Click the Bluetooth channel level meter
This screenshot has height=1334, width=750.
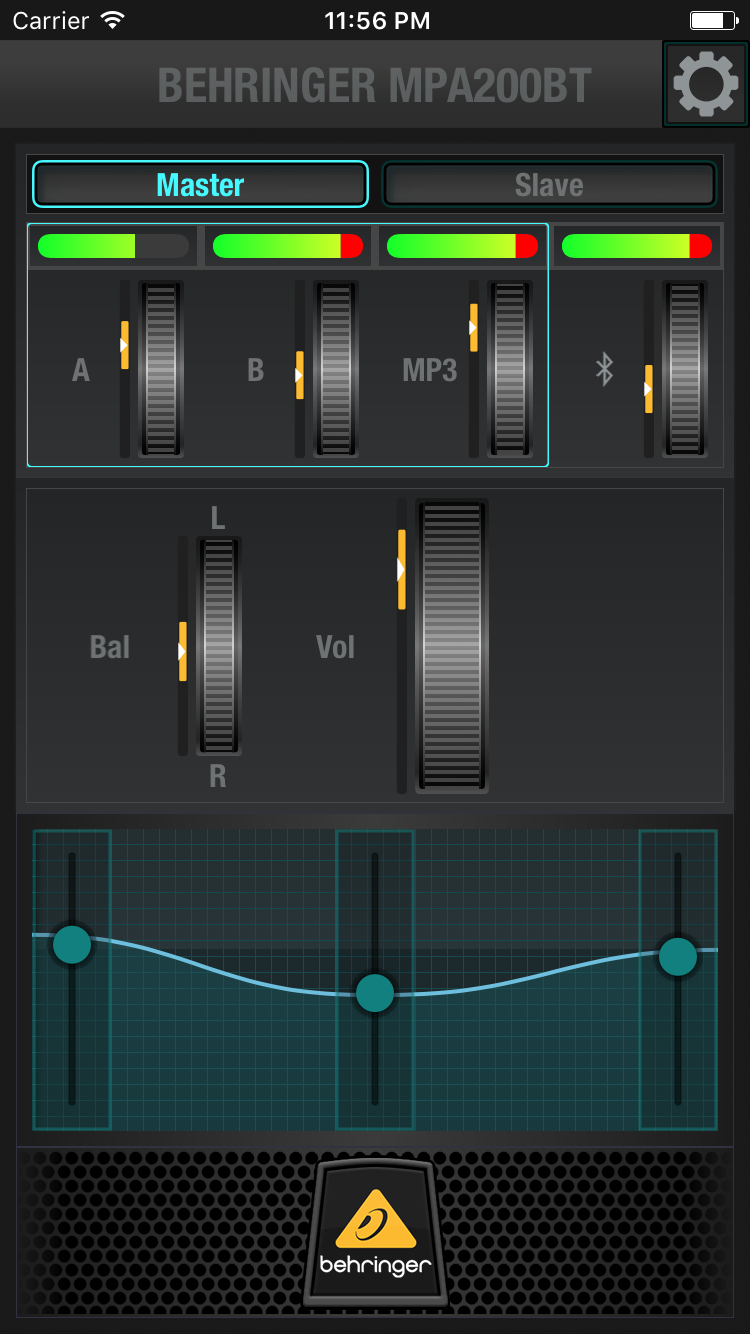coord(637,246)
